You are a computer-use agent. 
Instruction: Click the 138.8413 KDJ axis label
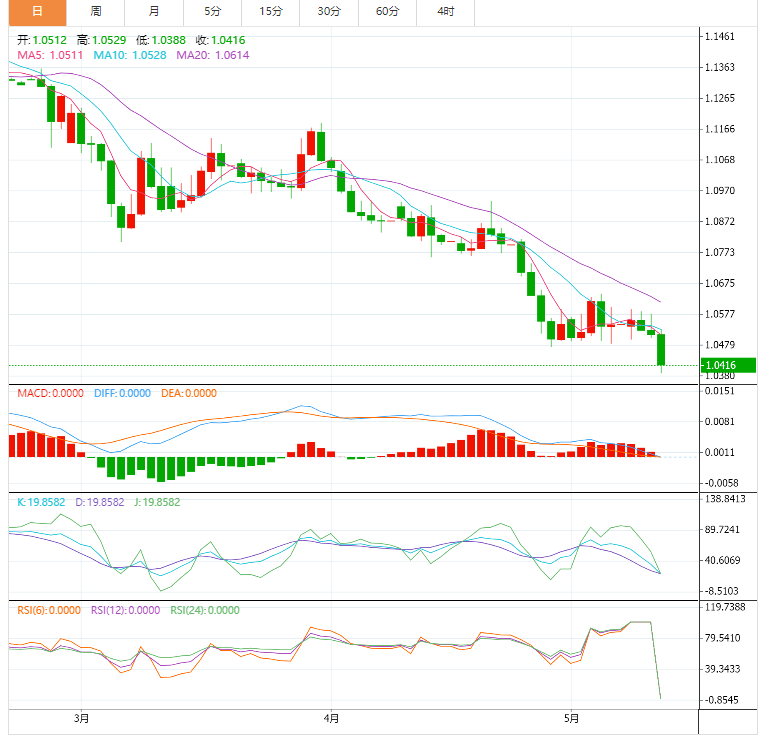(725, 499)
